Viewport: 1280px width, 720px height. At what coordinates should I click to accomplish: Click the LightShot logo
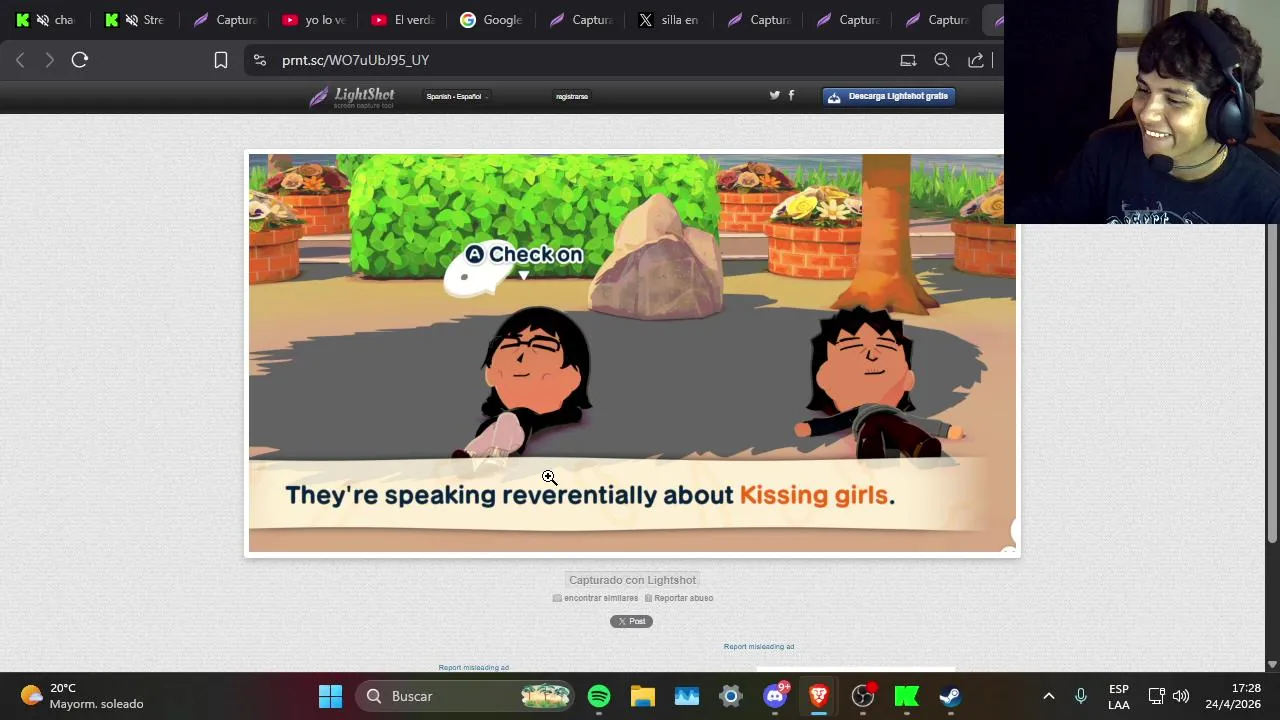click(x=352, y=96)
